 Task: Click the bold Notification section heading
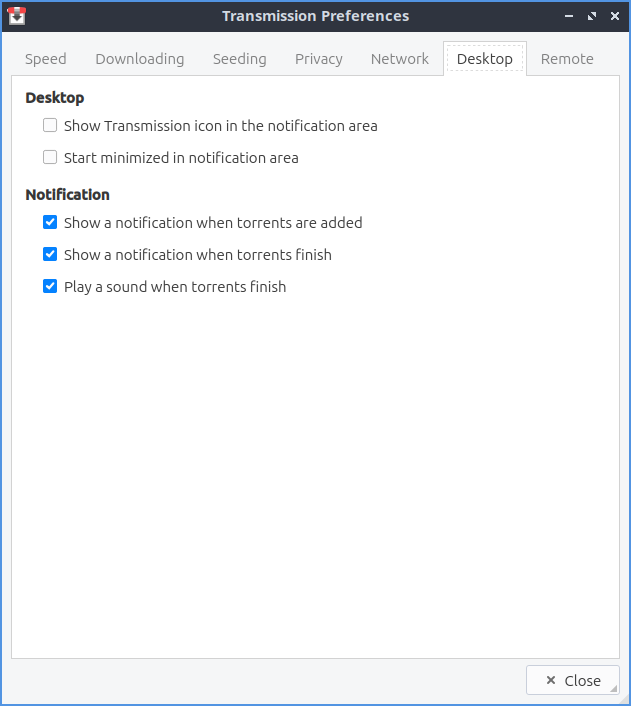pos(67,195)
